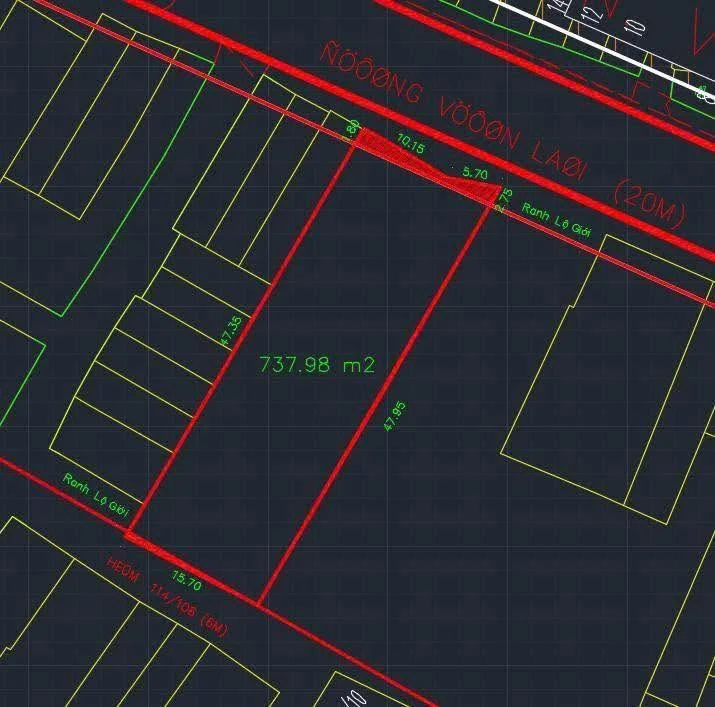
Task: Select the red HEOM 114/105 (6M) label
Action: [167, 597]
